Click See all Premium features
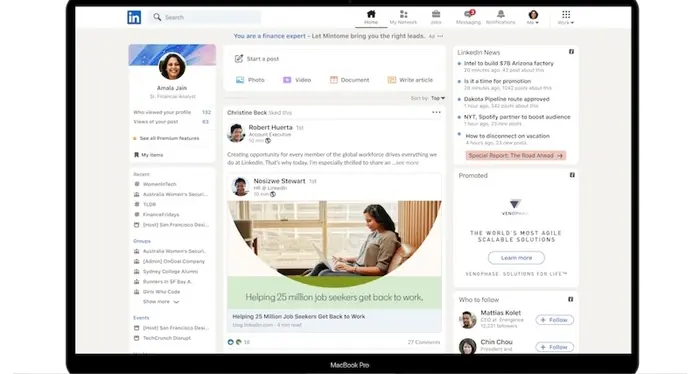Image resolution: width=700 pixels, height=374 pixels. 166,138
